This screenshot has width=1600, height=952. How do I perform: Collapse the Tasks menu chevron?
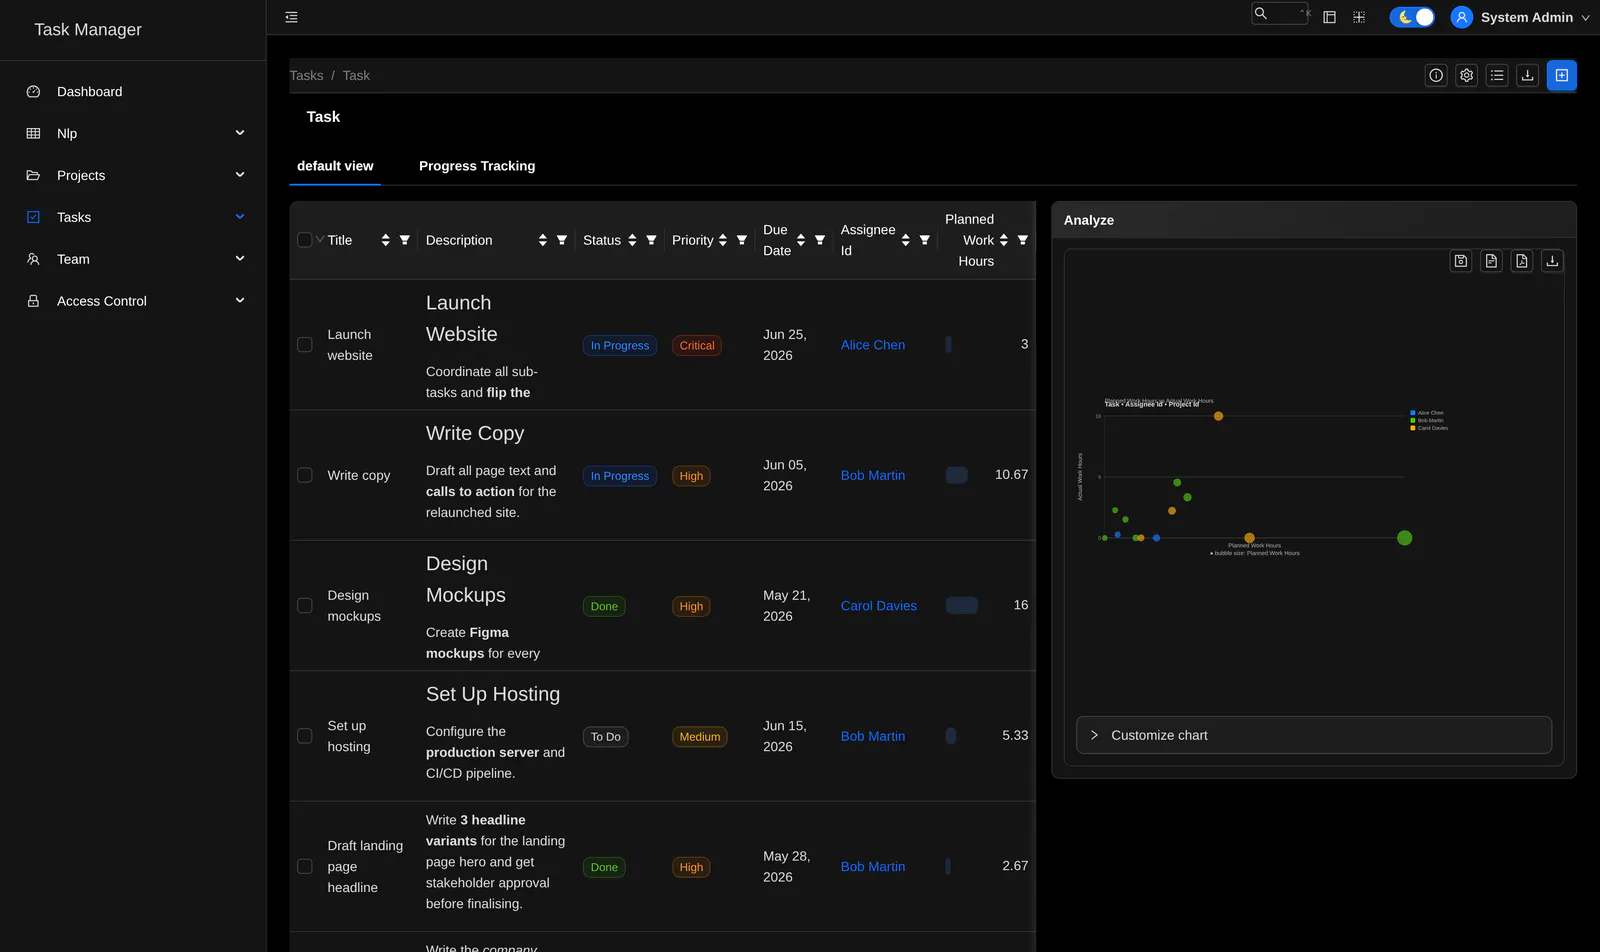[240, 217]
